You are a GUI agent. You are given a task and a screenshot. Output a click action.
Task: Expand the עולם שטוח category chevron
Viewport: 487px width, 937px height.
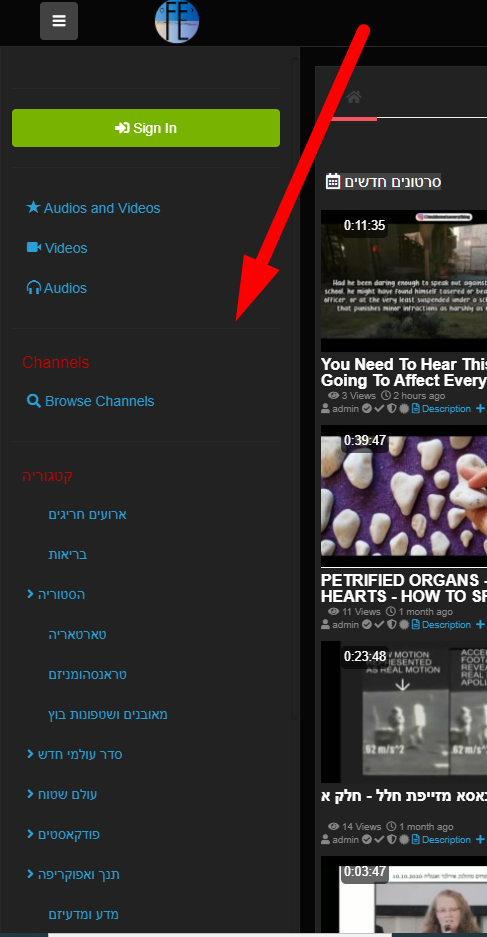(30, 794)
